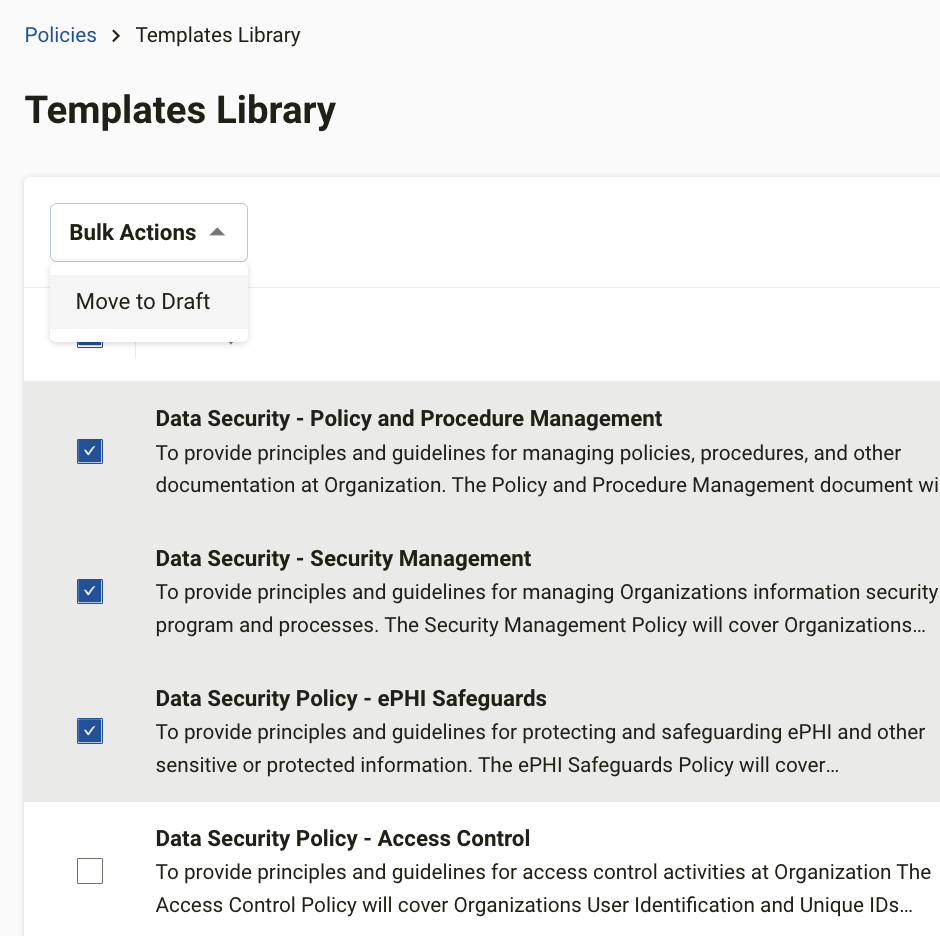Viewport: 940px width, 936px height.
Task: Check the Access Control policy checkbox
Action: (90, 871)
